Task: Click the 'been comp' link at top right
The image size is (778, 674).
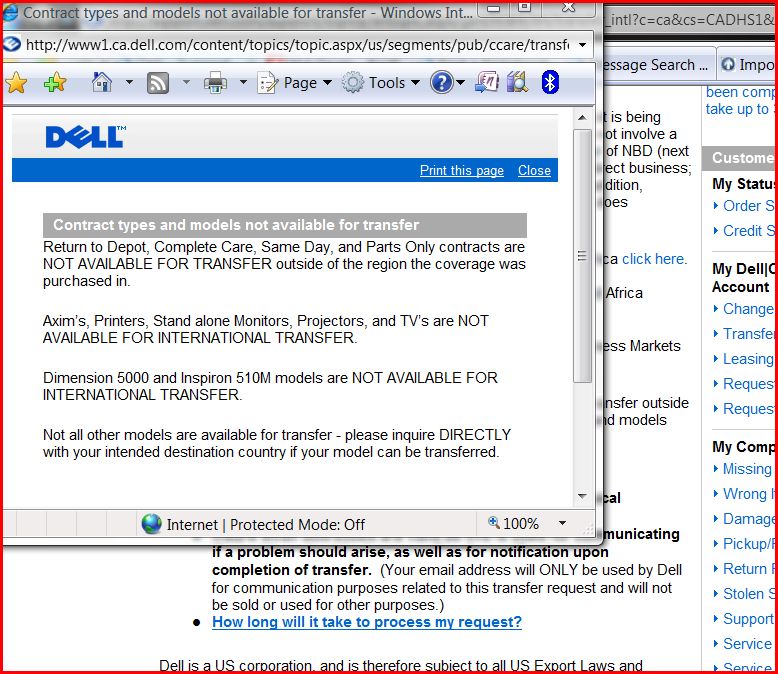Action: tap(740, 92)
